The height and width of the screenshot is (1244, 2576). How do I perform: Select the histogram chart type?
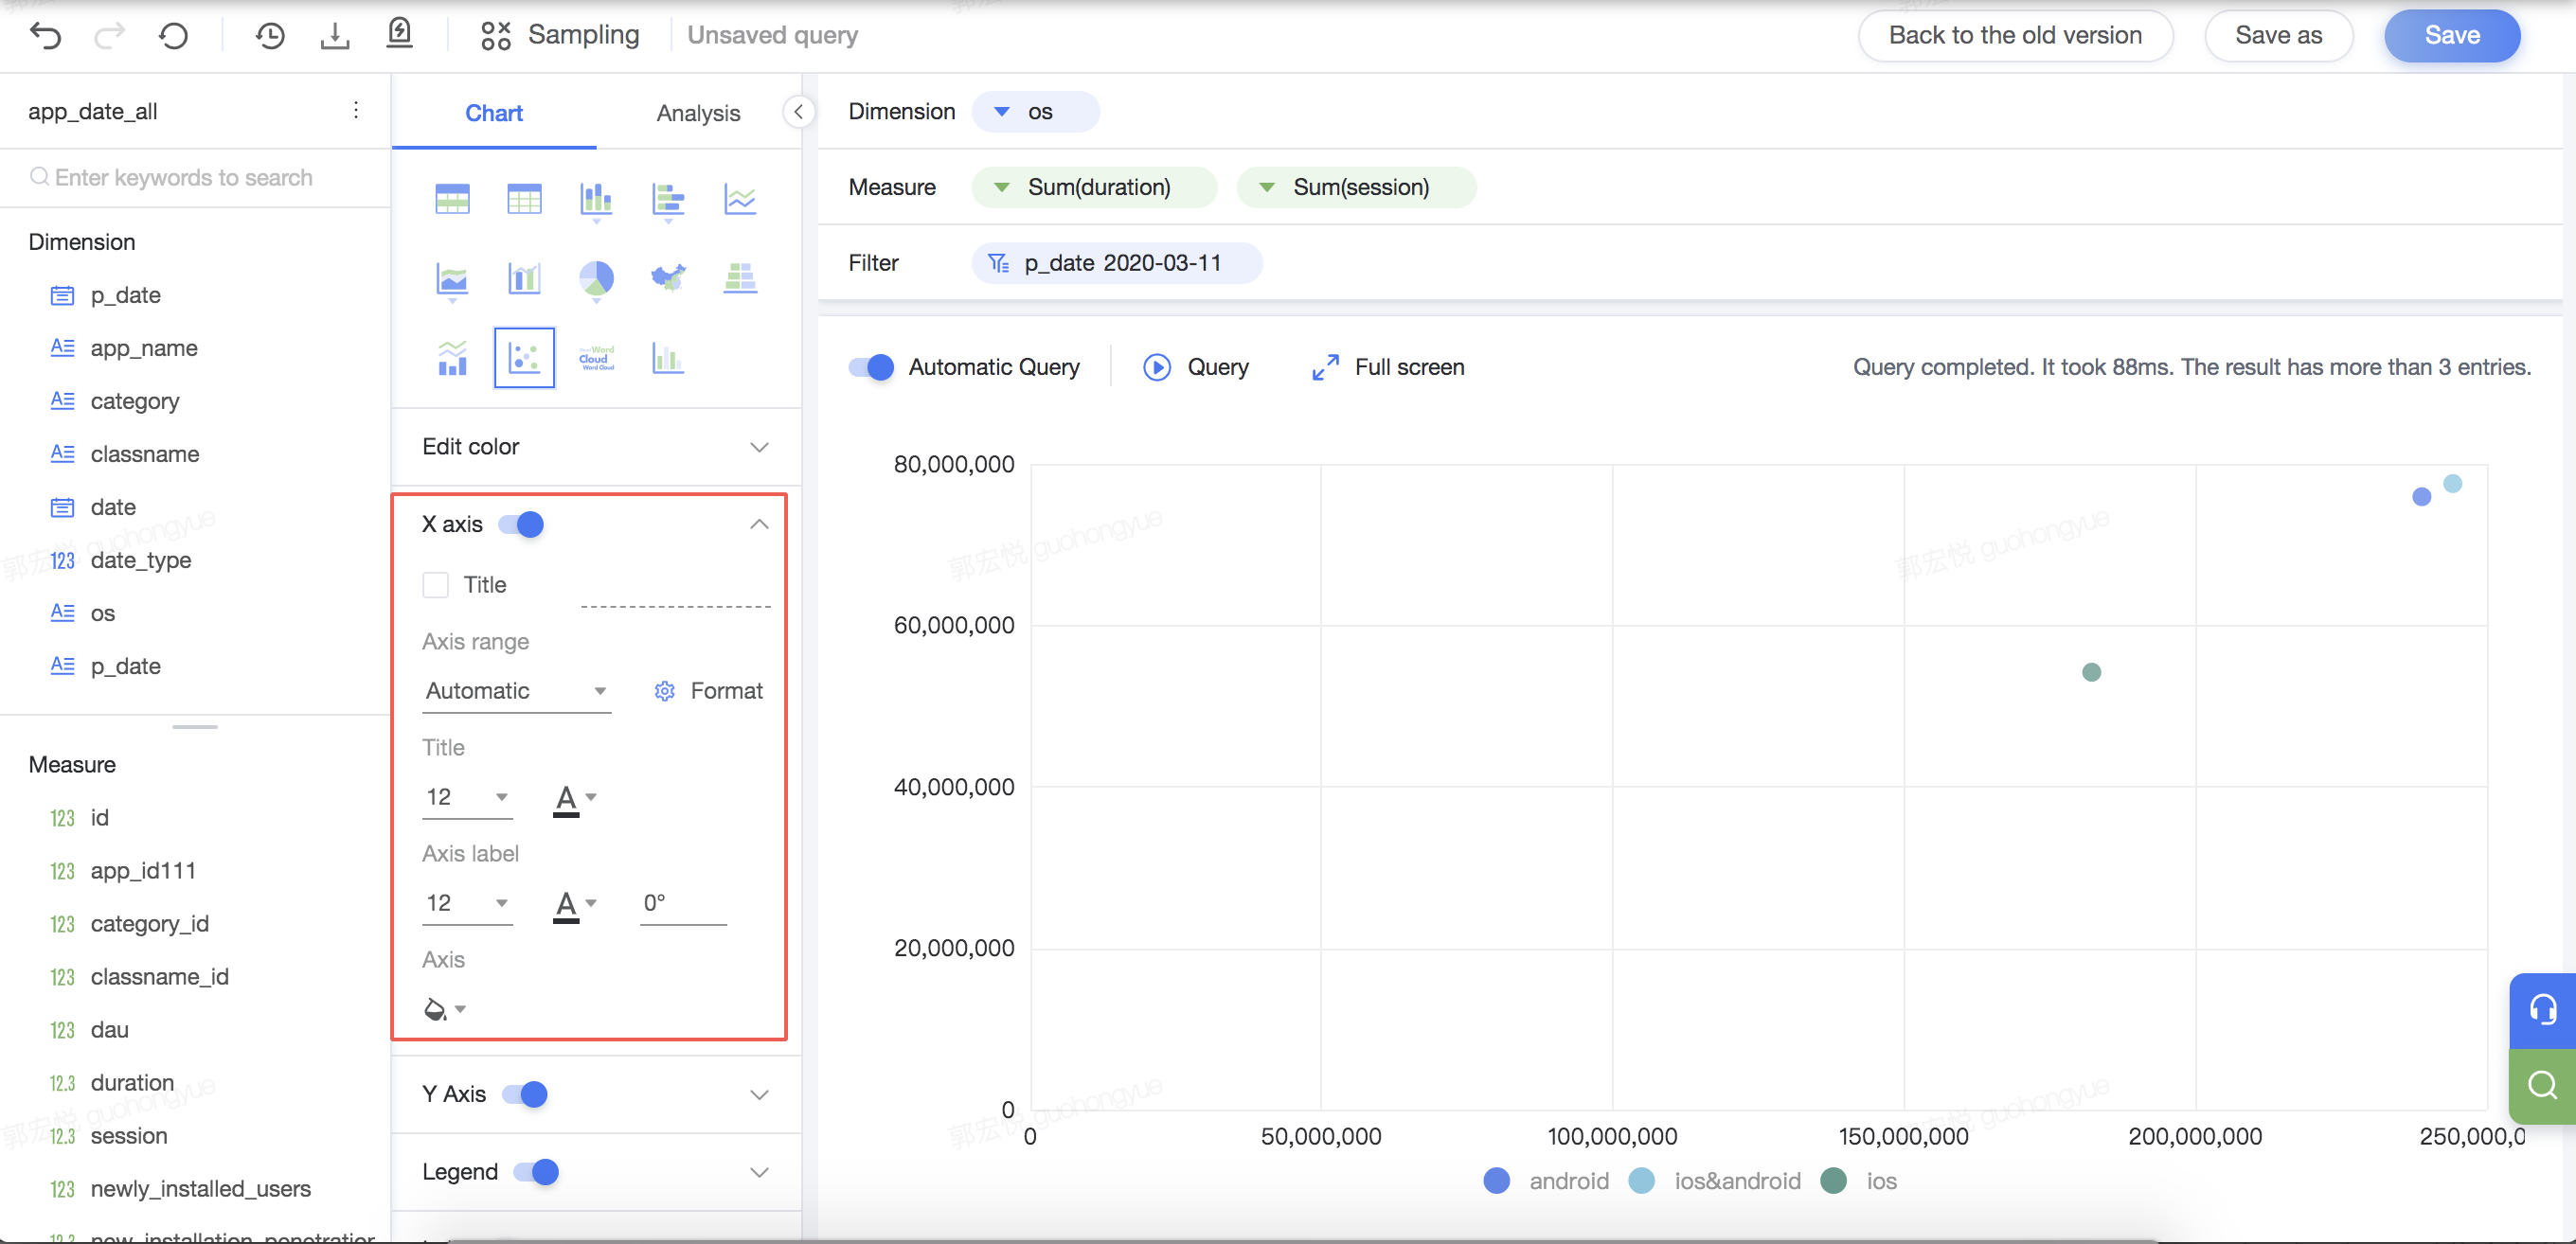(668, 358)
